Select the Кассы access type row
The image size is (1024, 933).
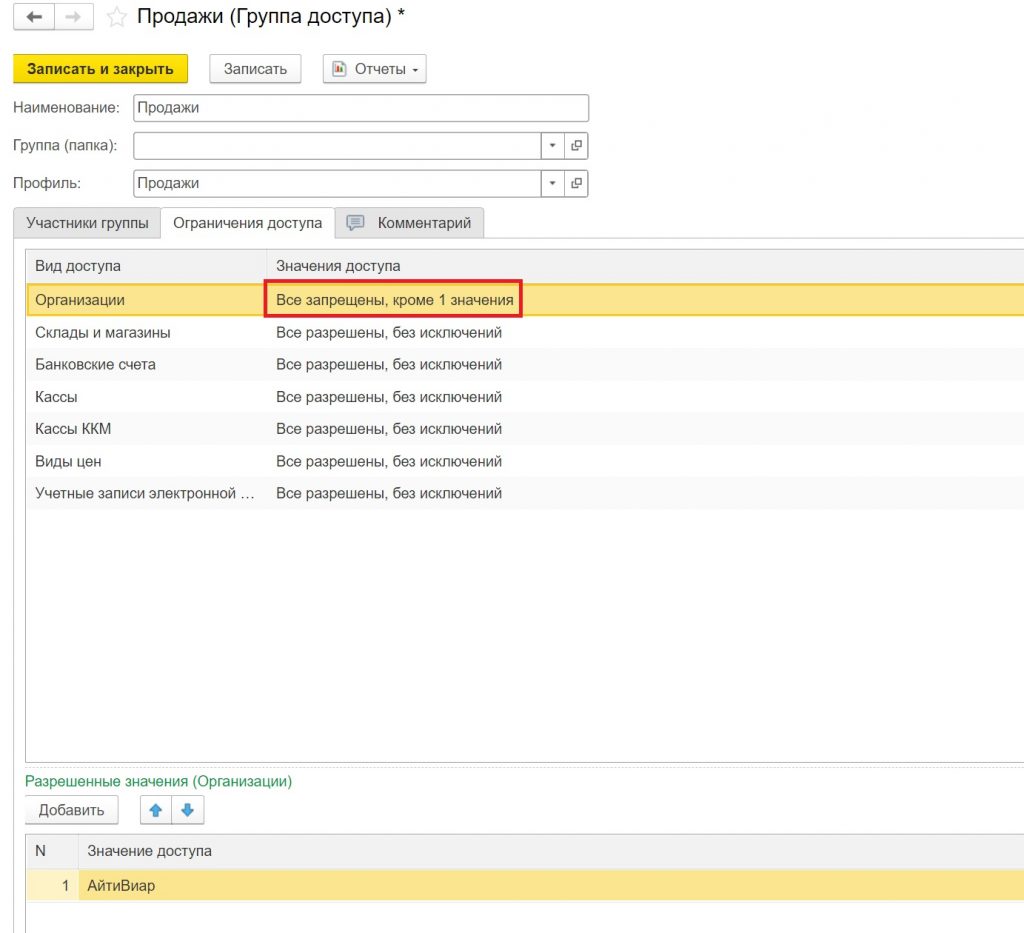525,397
